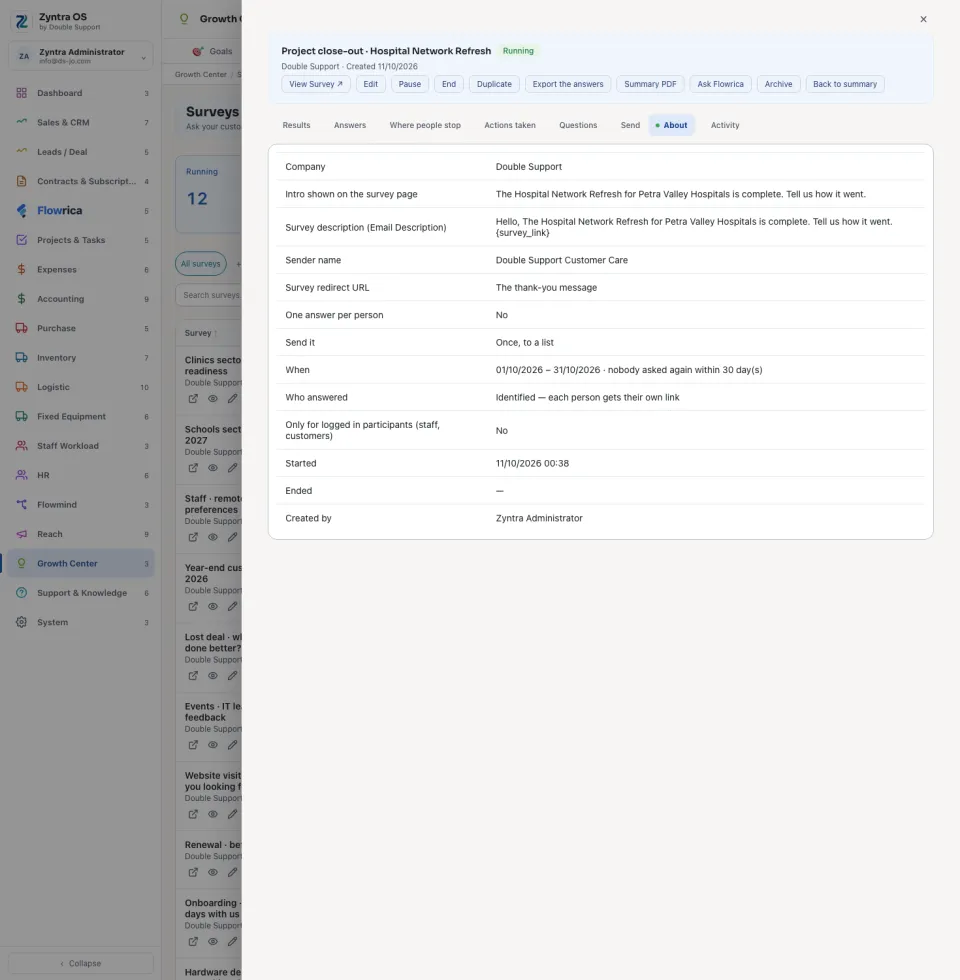Toggle eye icon for Website visit survey

pyautogui.click(x=212, y=814)
